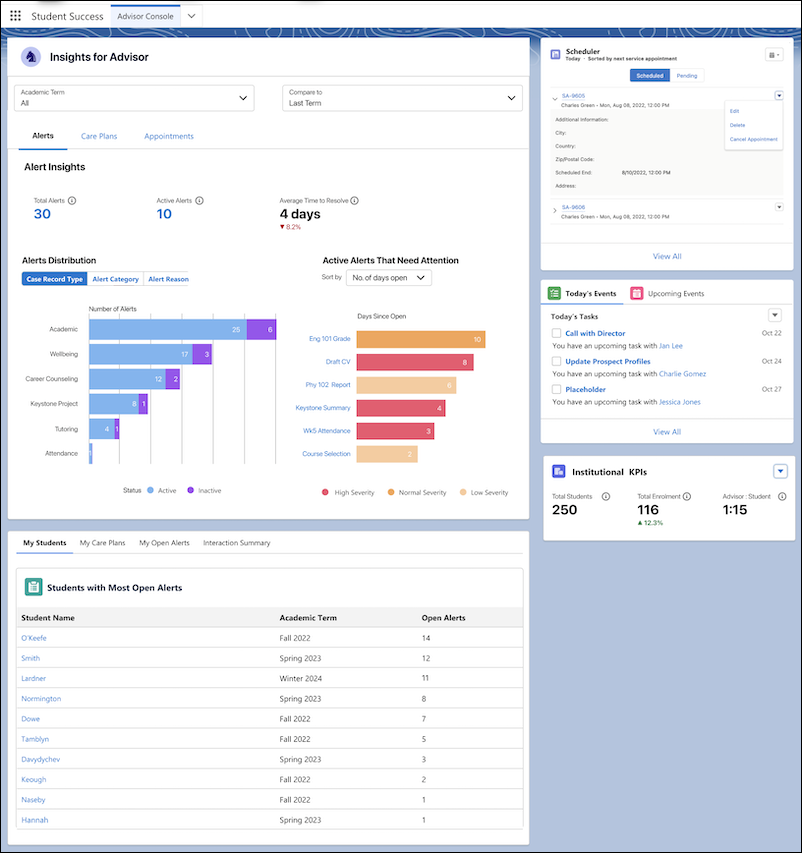802x853 pixels.
Task: Show info for Average Time to Resolve
Action: (x=355, y=201)
